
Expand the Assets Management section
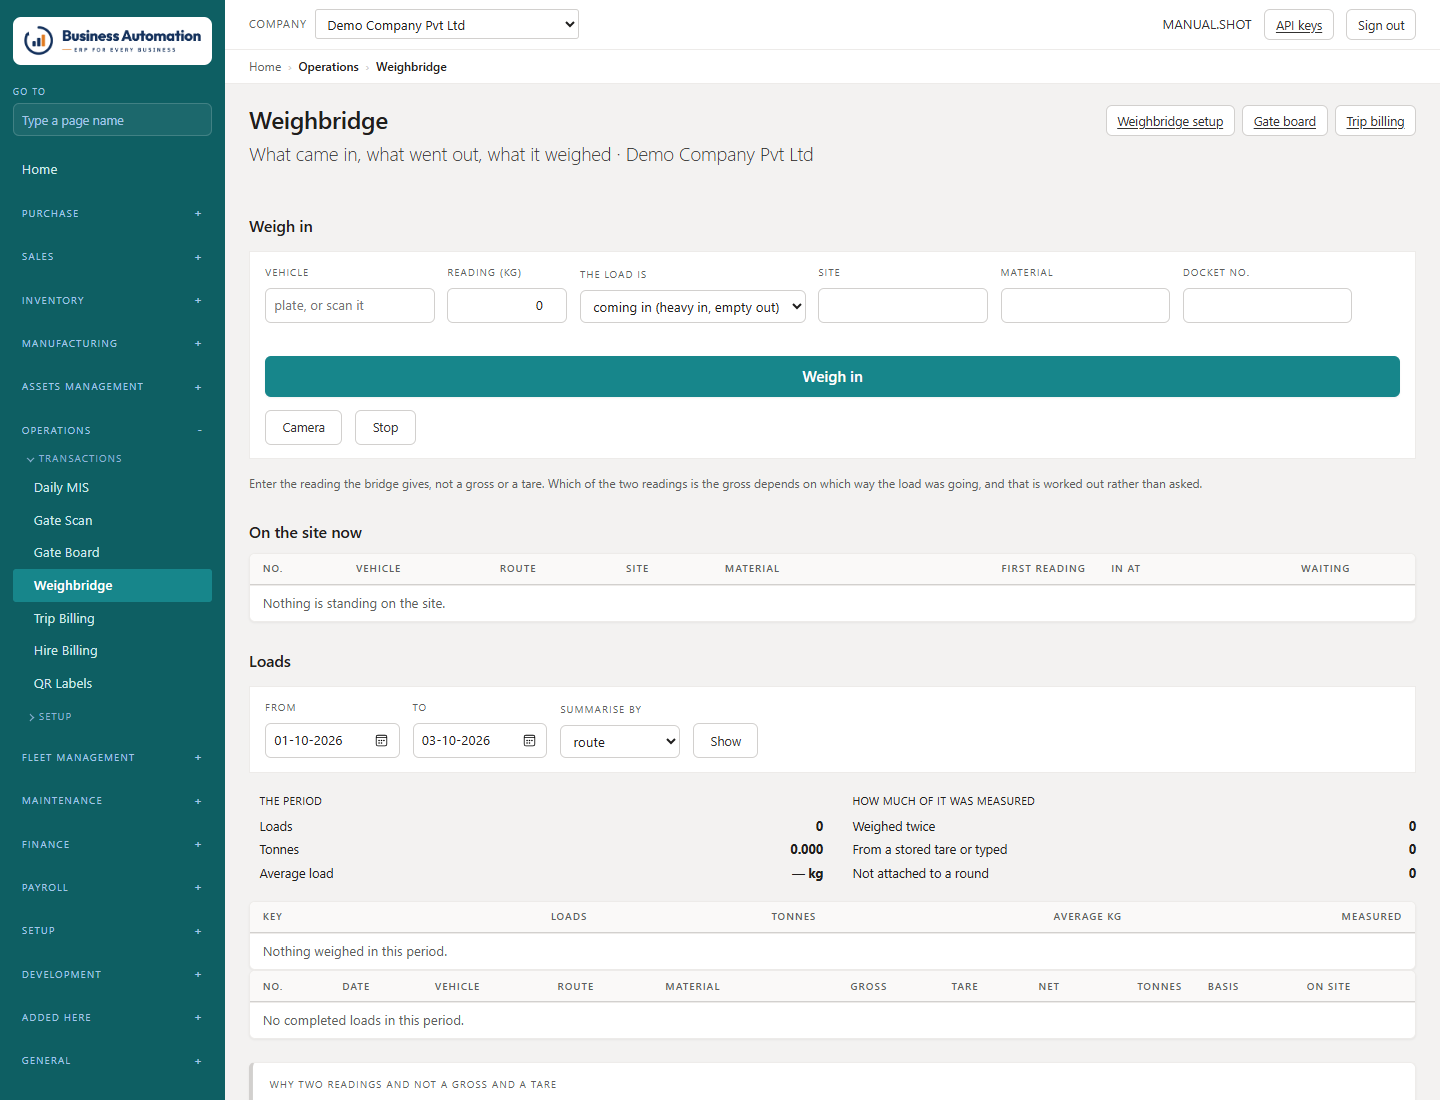pyautogui.click(x=112, y=387)
